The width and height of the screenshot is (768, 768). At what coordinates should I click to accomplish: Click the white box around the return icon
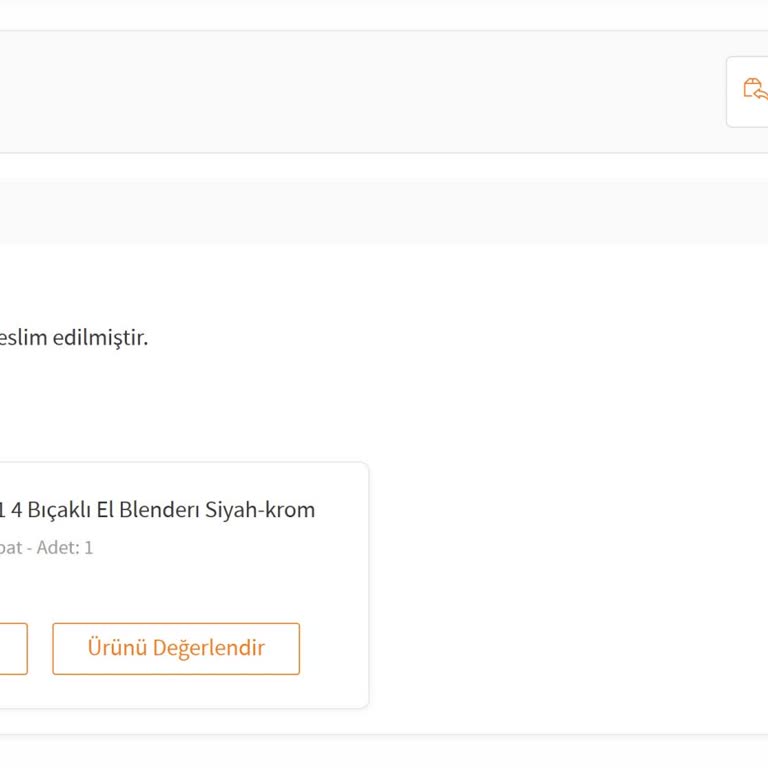pyautogui.click(x=737, y=112)
